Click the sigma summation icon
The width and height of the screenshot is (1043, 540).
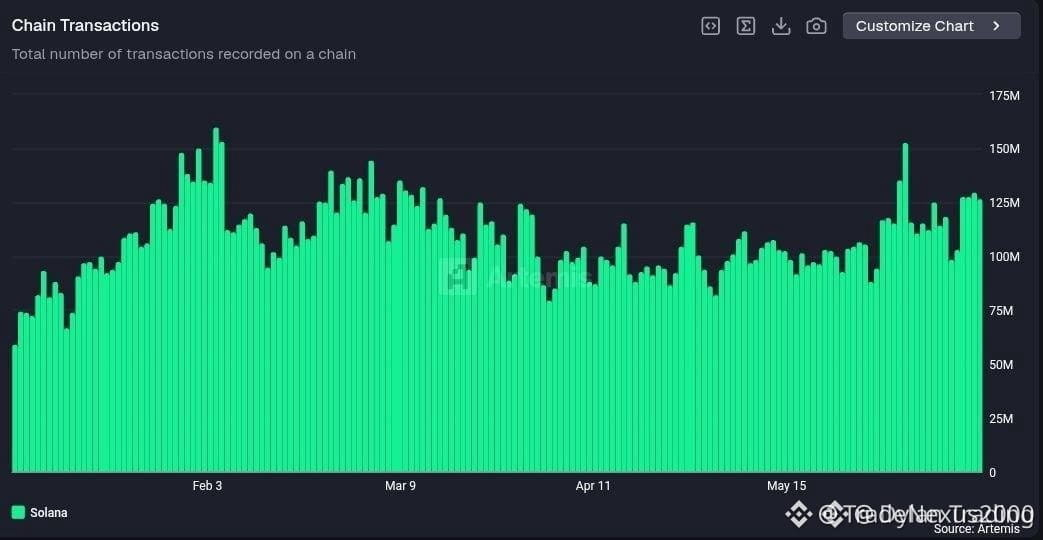[746, 26]
